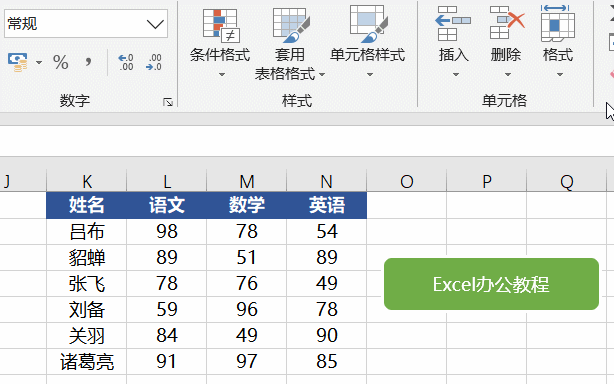614x384 pixels.
Task: Open Number group dialog launcher
Action: [168, 102]
